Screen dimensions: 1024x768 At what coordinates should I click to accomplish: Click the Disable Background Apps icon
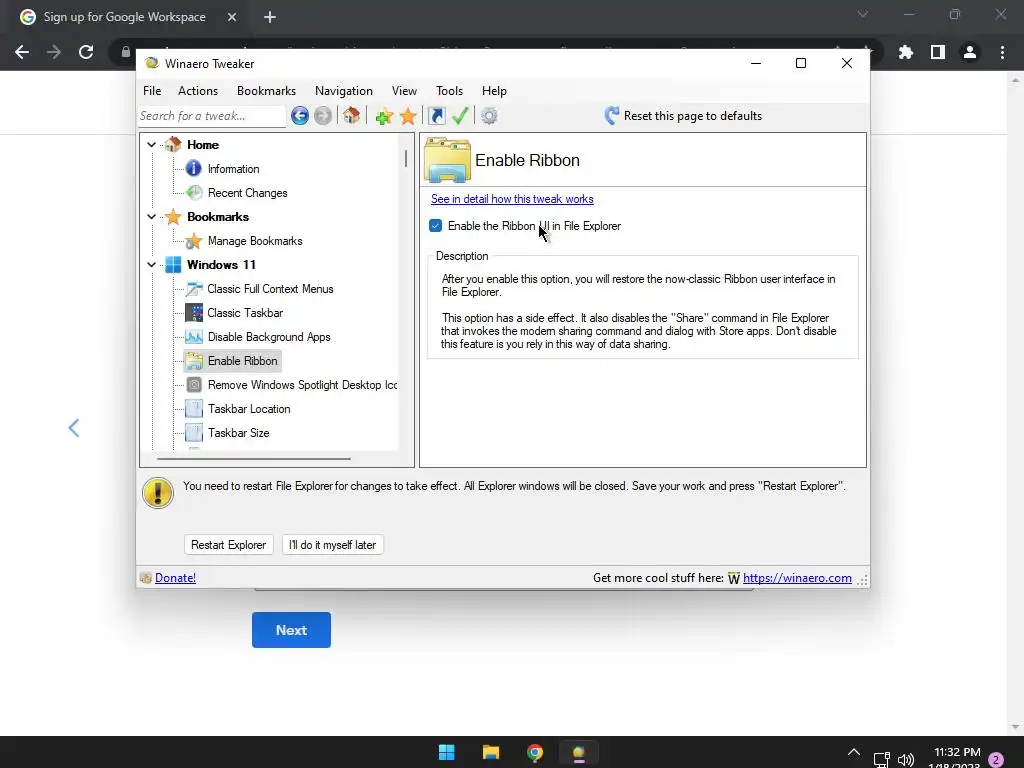pos(194,337)
